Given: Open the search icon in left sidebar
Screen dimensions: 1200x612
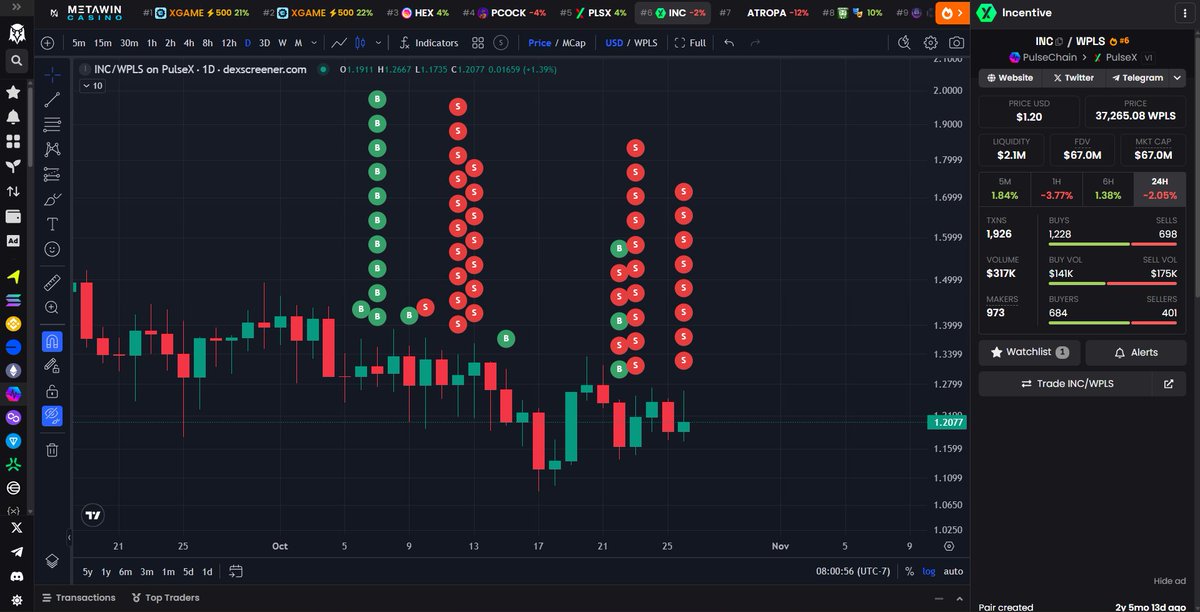Looking at the screenshot, I should click(x=15, y=60).
